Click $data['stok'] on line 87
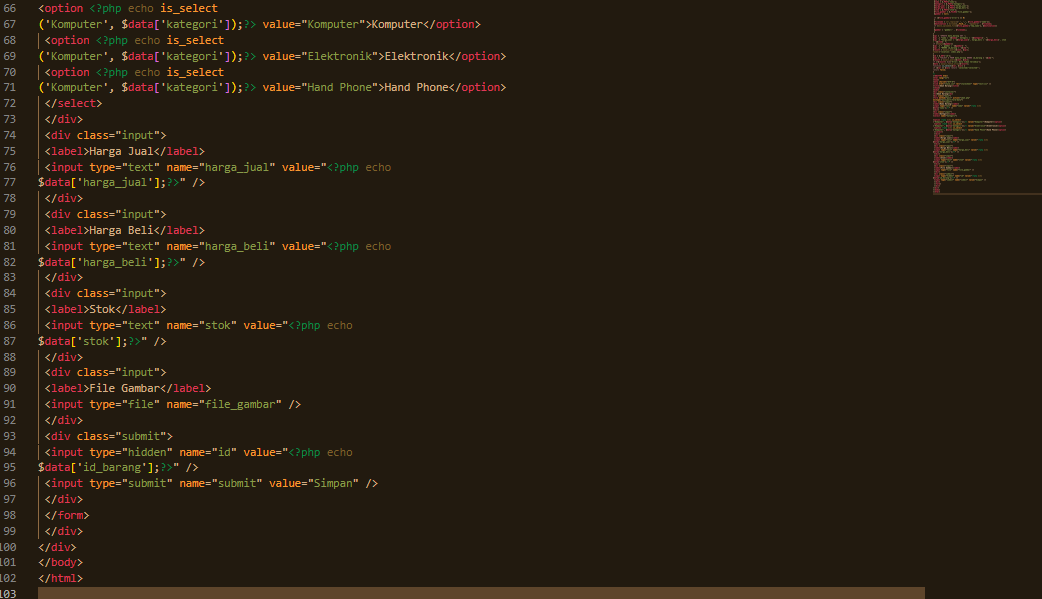 [80, 342]
